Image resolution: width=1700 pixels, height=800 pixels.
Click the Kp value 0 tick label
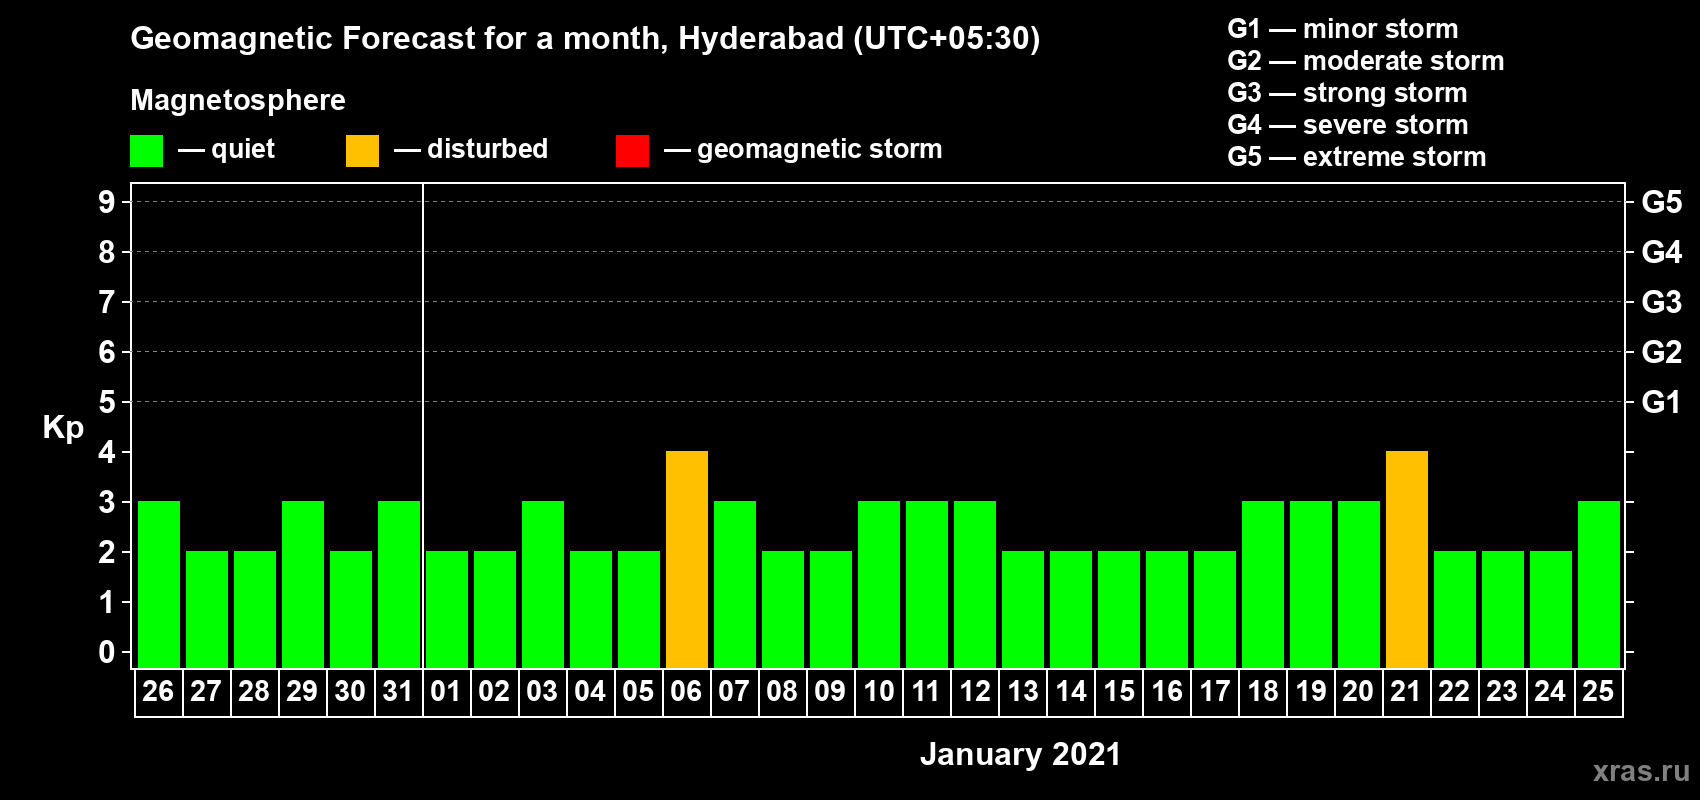pos(107,652)
